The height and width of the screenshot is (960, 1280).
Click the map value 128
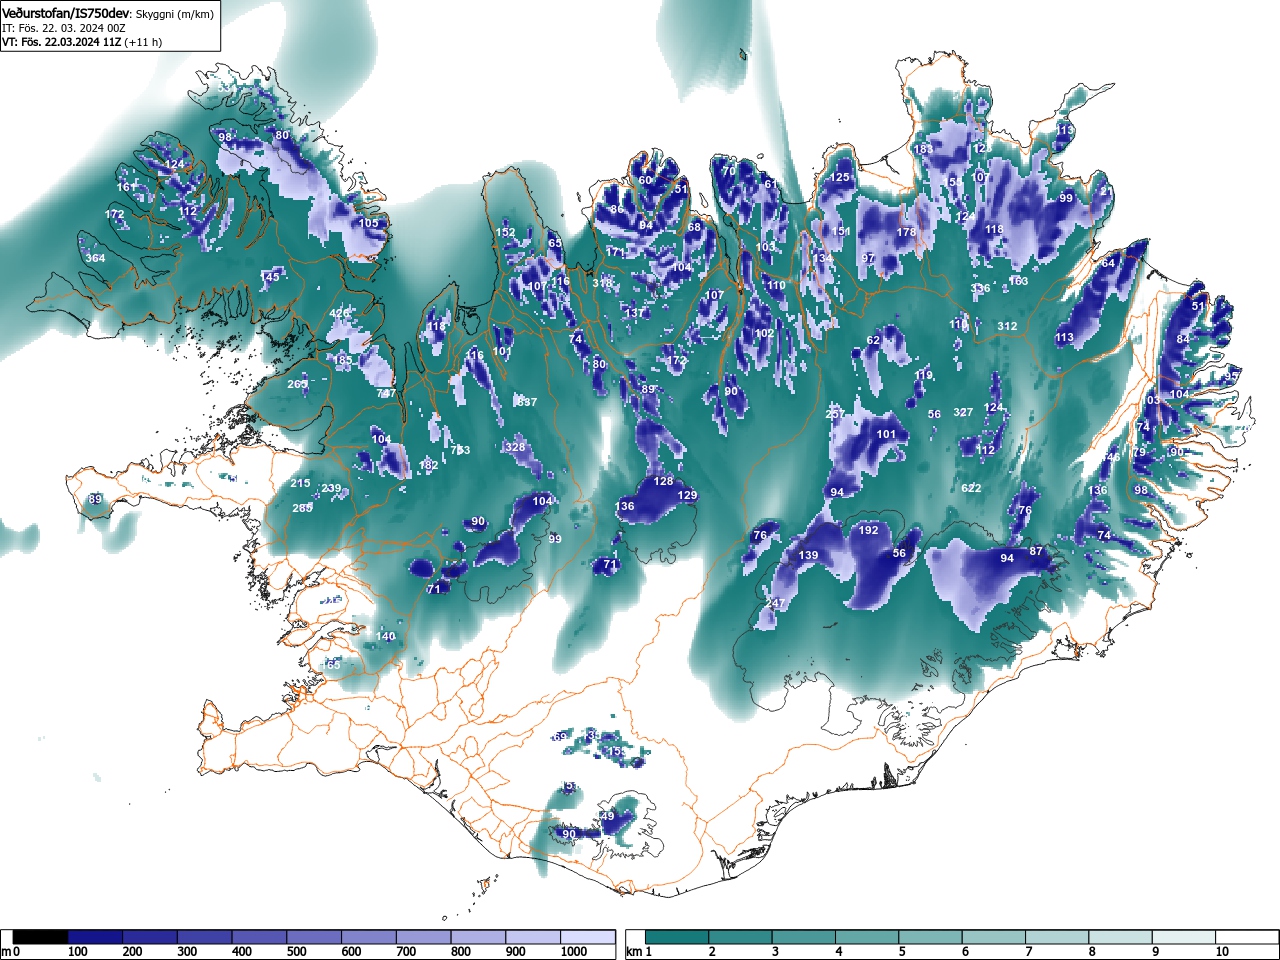pos(664,481)
